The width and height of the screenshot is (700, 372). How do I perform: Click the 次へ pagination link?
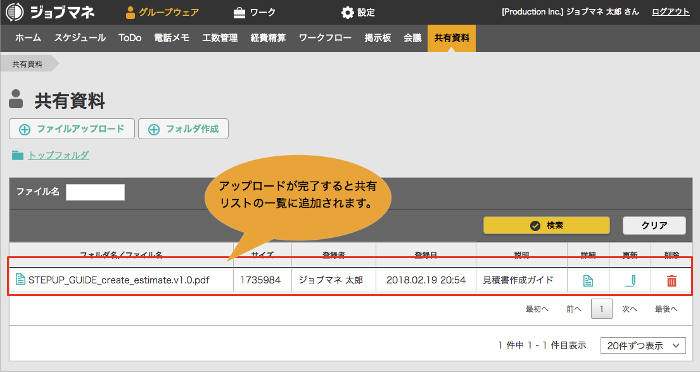click(x=629, y=309)
